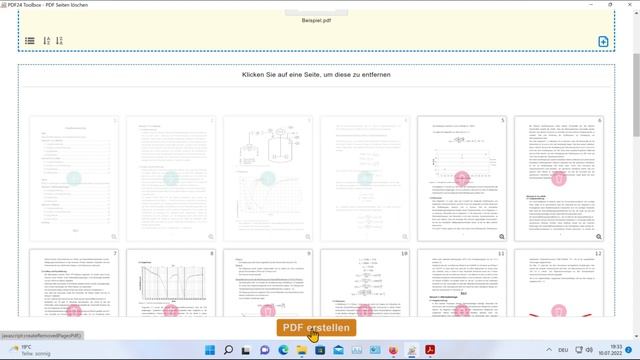The image size is (640, 360).
Task: Select page 11 thumbnail
Action: [x=462, y=283]
